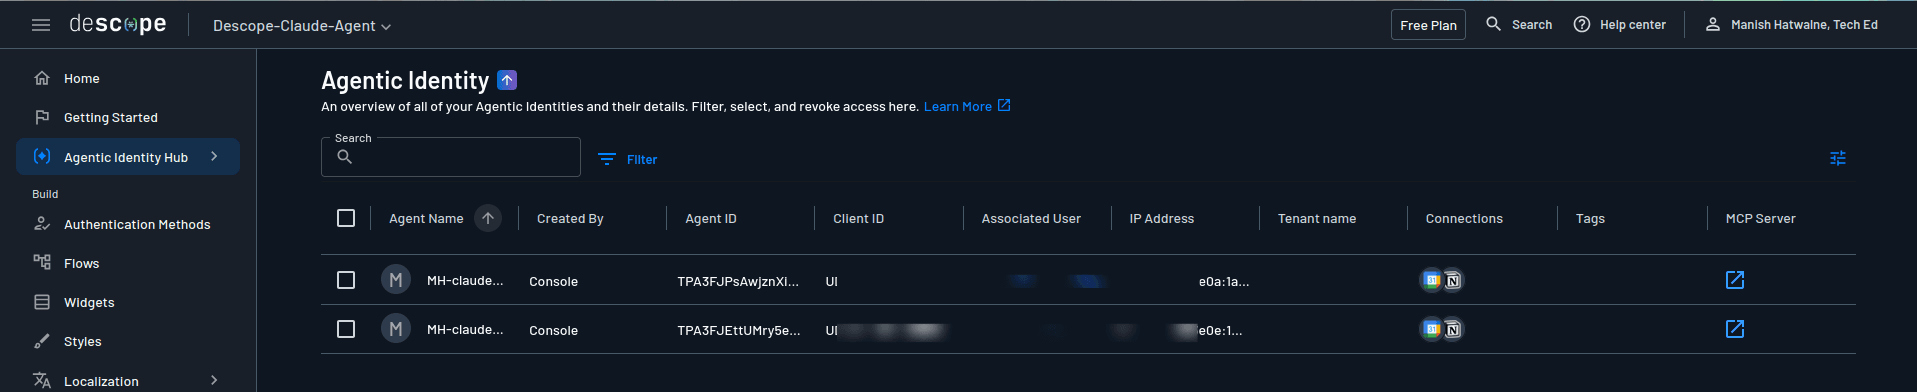
Task: Open the Styles page
Action: point(128,341)
